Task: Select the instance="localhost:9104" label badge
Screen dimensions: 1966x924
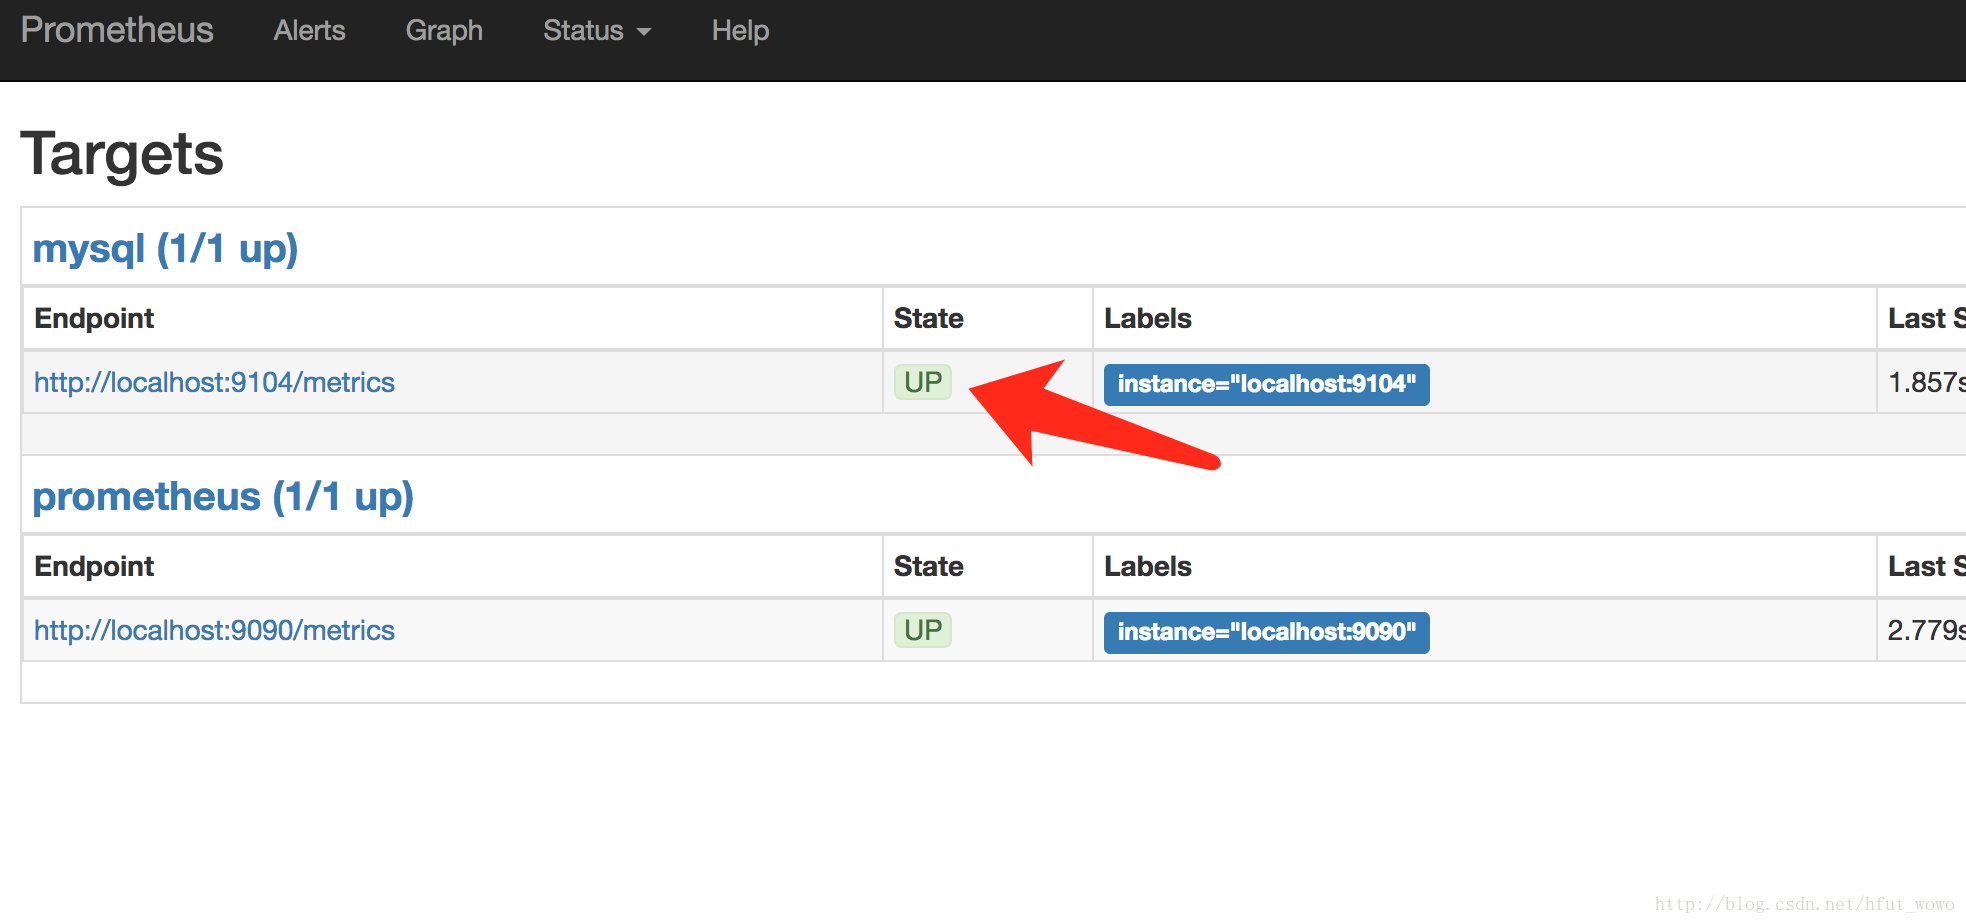Action: point(1266,384)
